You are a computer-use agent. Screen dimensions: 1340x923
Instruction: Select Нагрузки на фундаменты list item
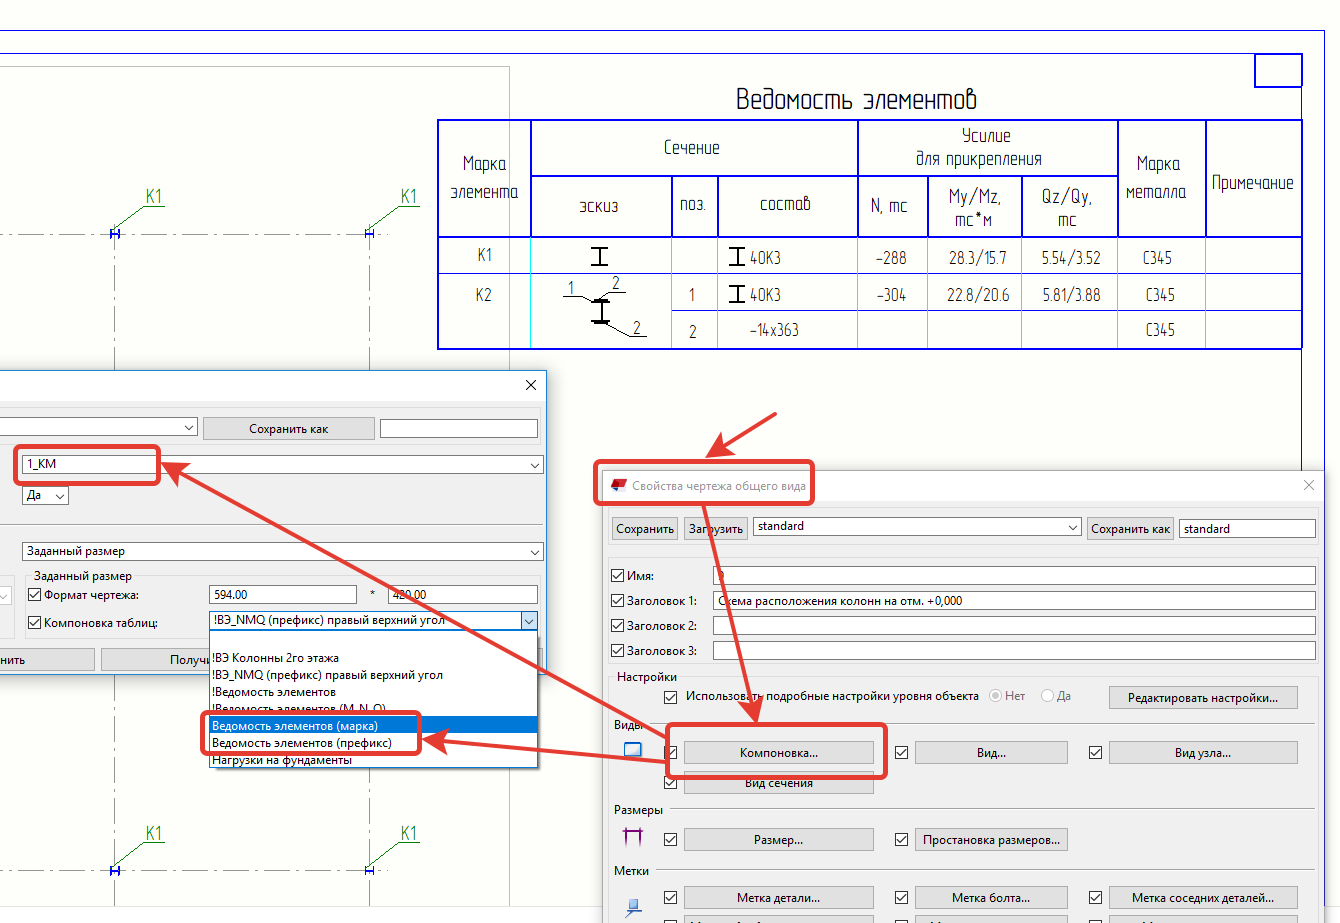click(281, 760)
